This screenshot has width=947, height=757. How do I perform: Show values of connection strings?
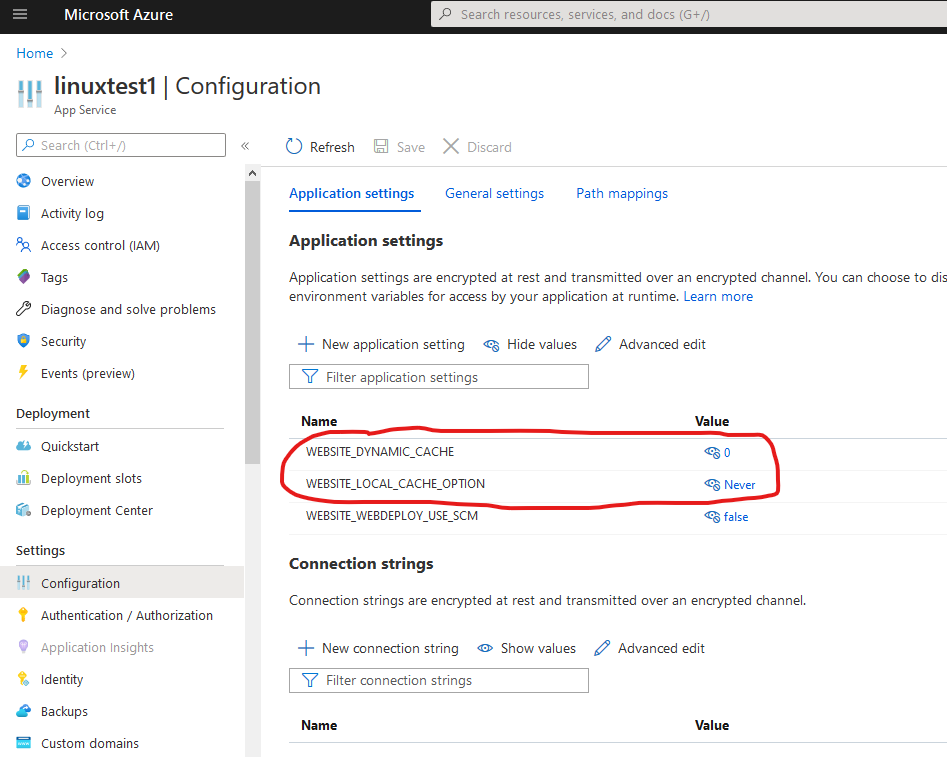coord(527,648)
